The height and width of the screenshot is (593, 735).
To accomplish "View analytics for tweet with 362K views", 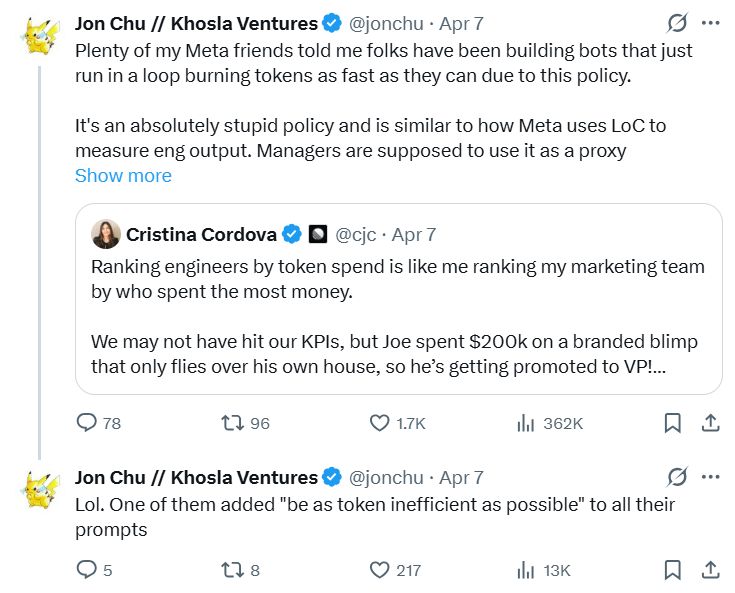I will tap(526, 423).
